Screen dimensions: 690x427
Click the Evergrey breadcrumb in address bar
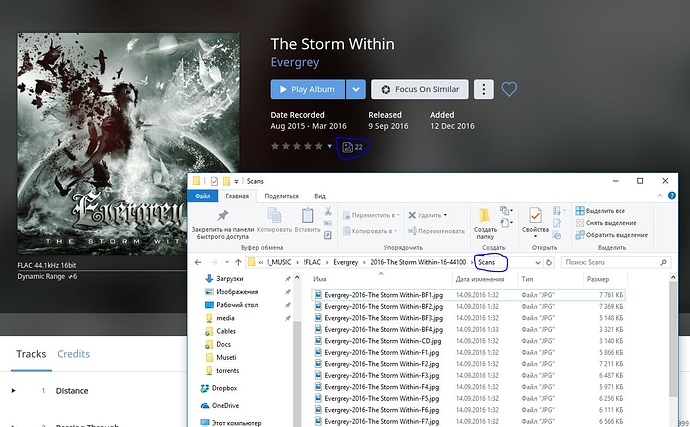(345, 262)
